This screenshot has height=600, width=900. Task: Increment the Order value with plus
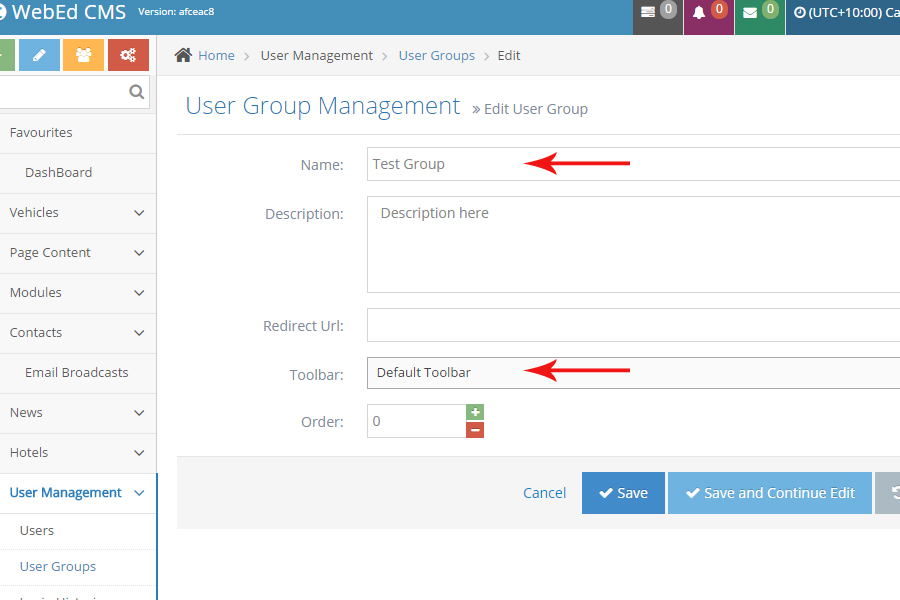[x=475, y=412]
